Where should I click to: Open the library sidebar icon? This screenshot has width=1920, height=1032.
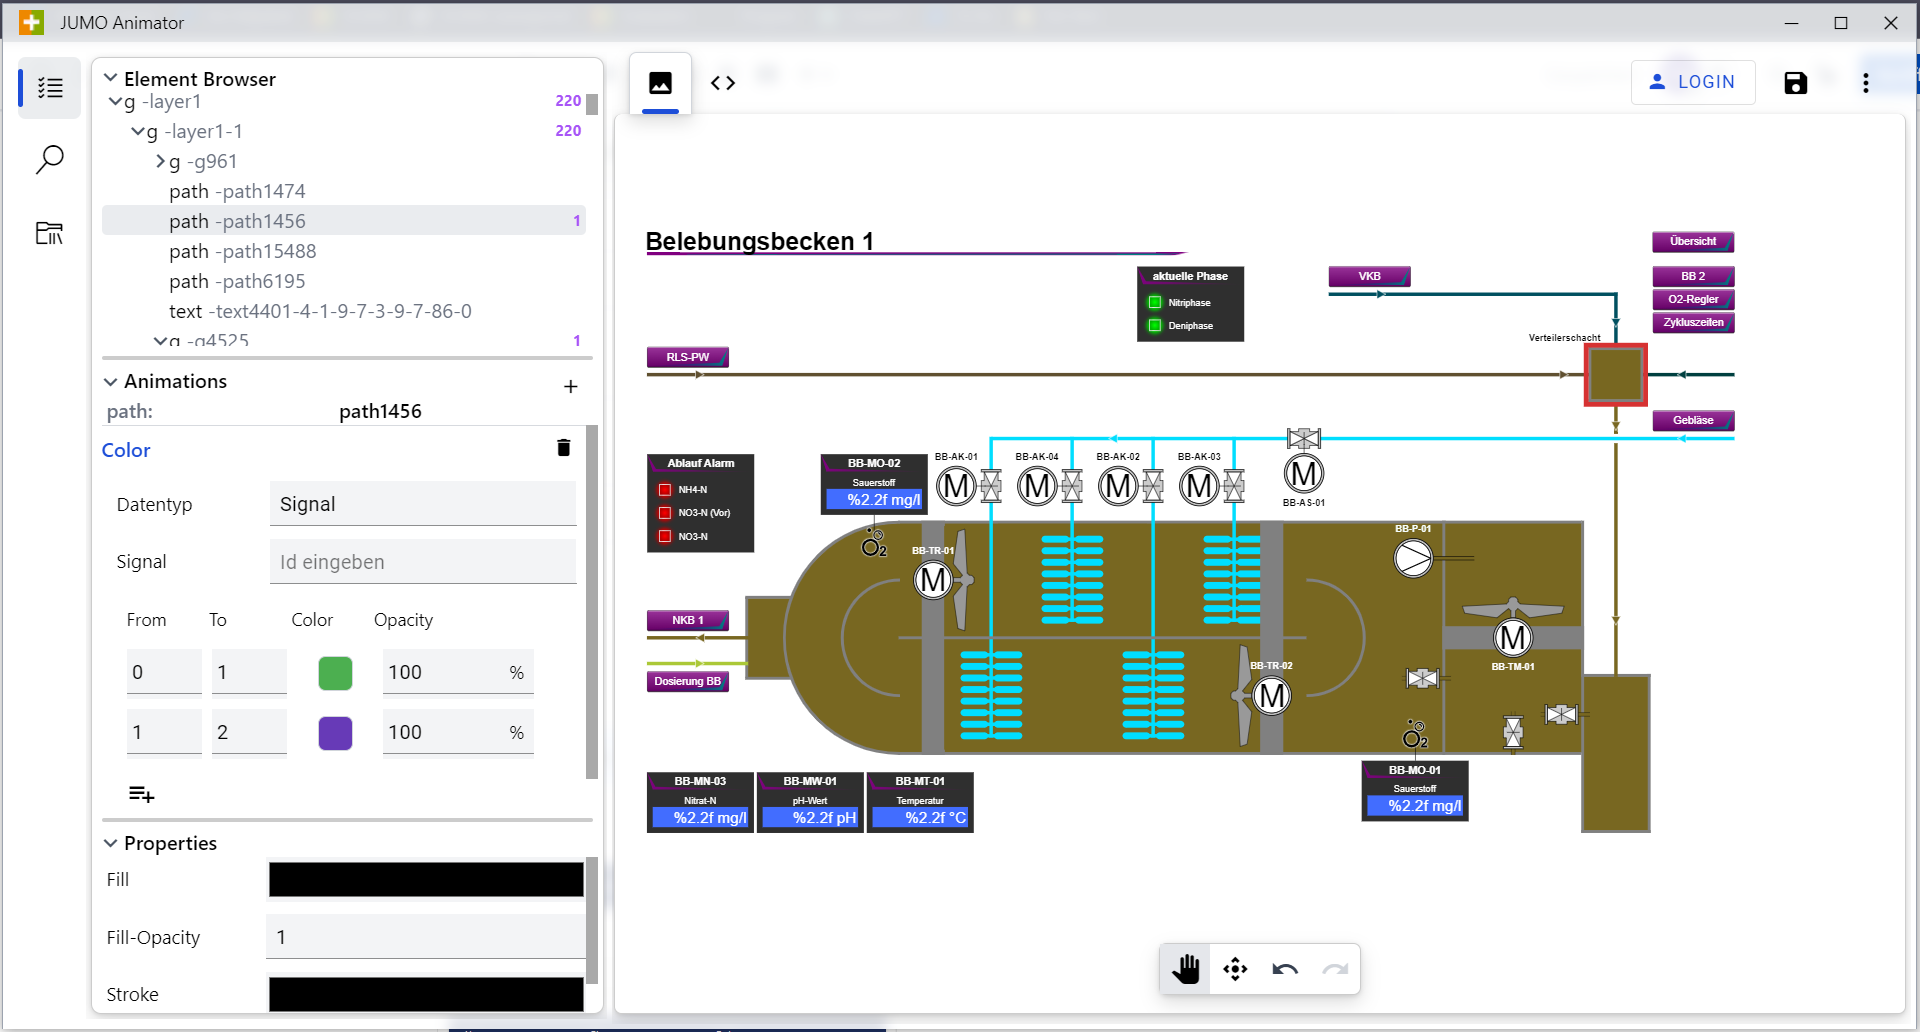[x=50, y=233]
